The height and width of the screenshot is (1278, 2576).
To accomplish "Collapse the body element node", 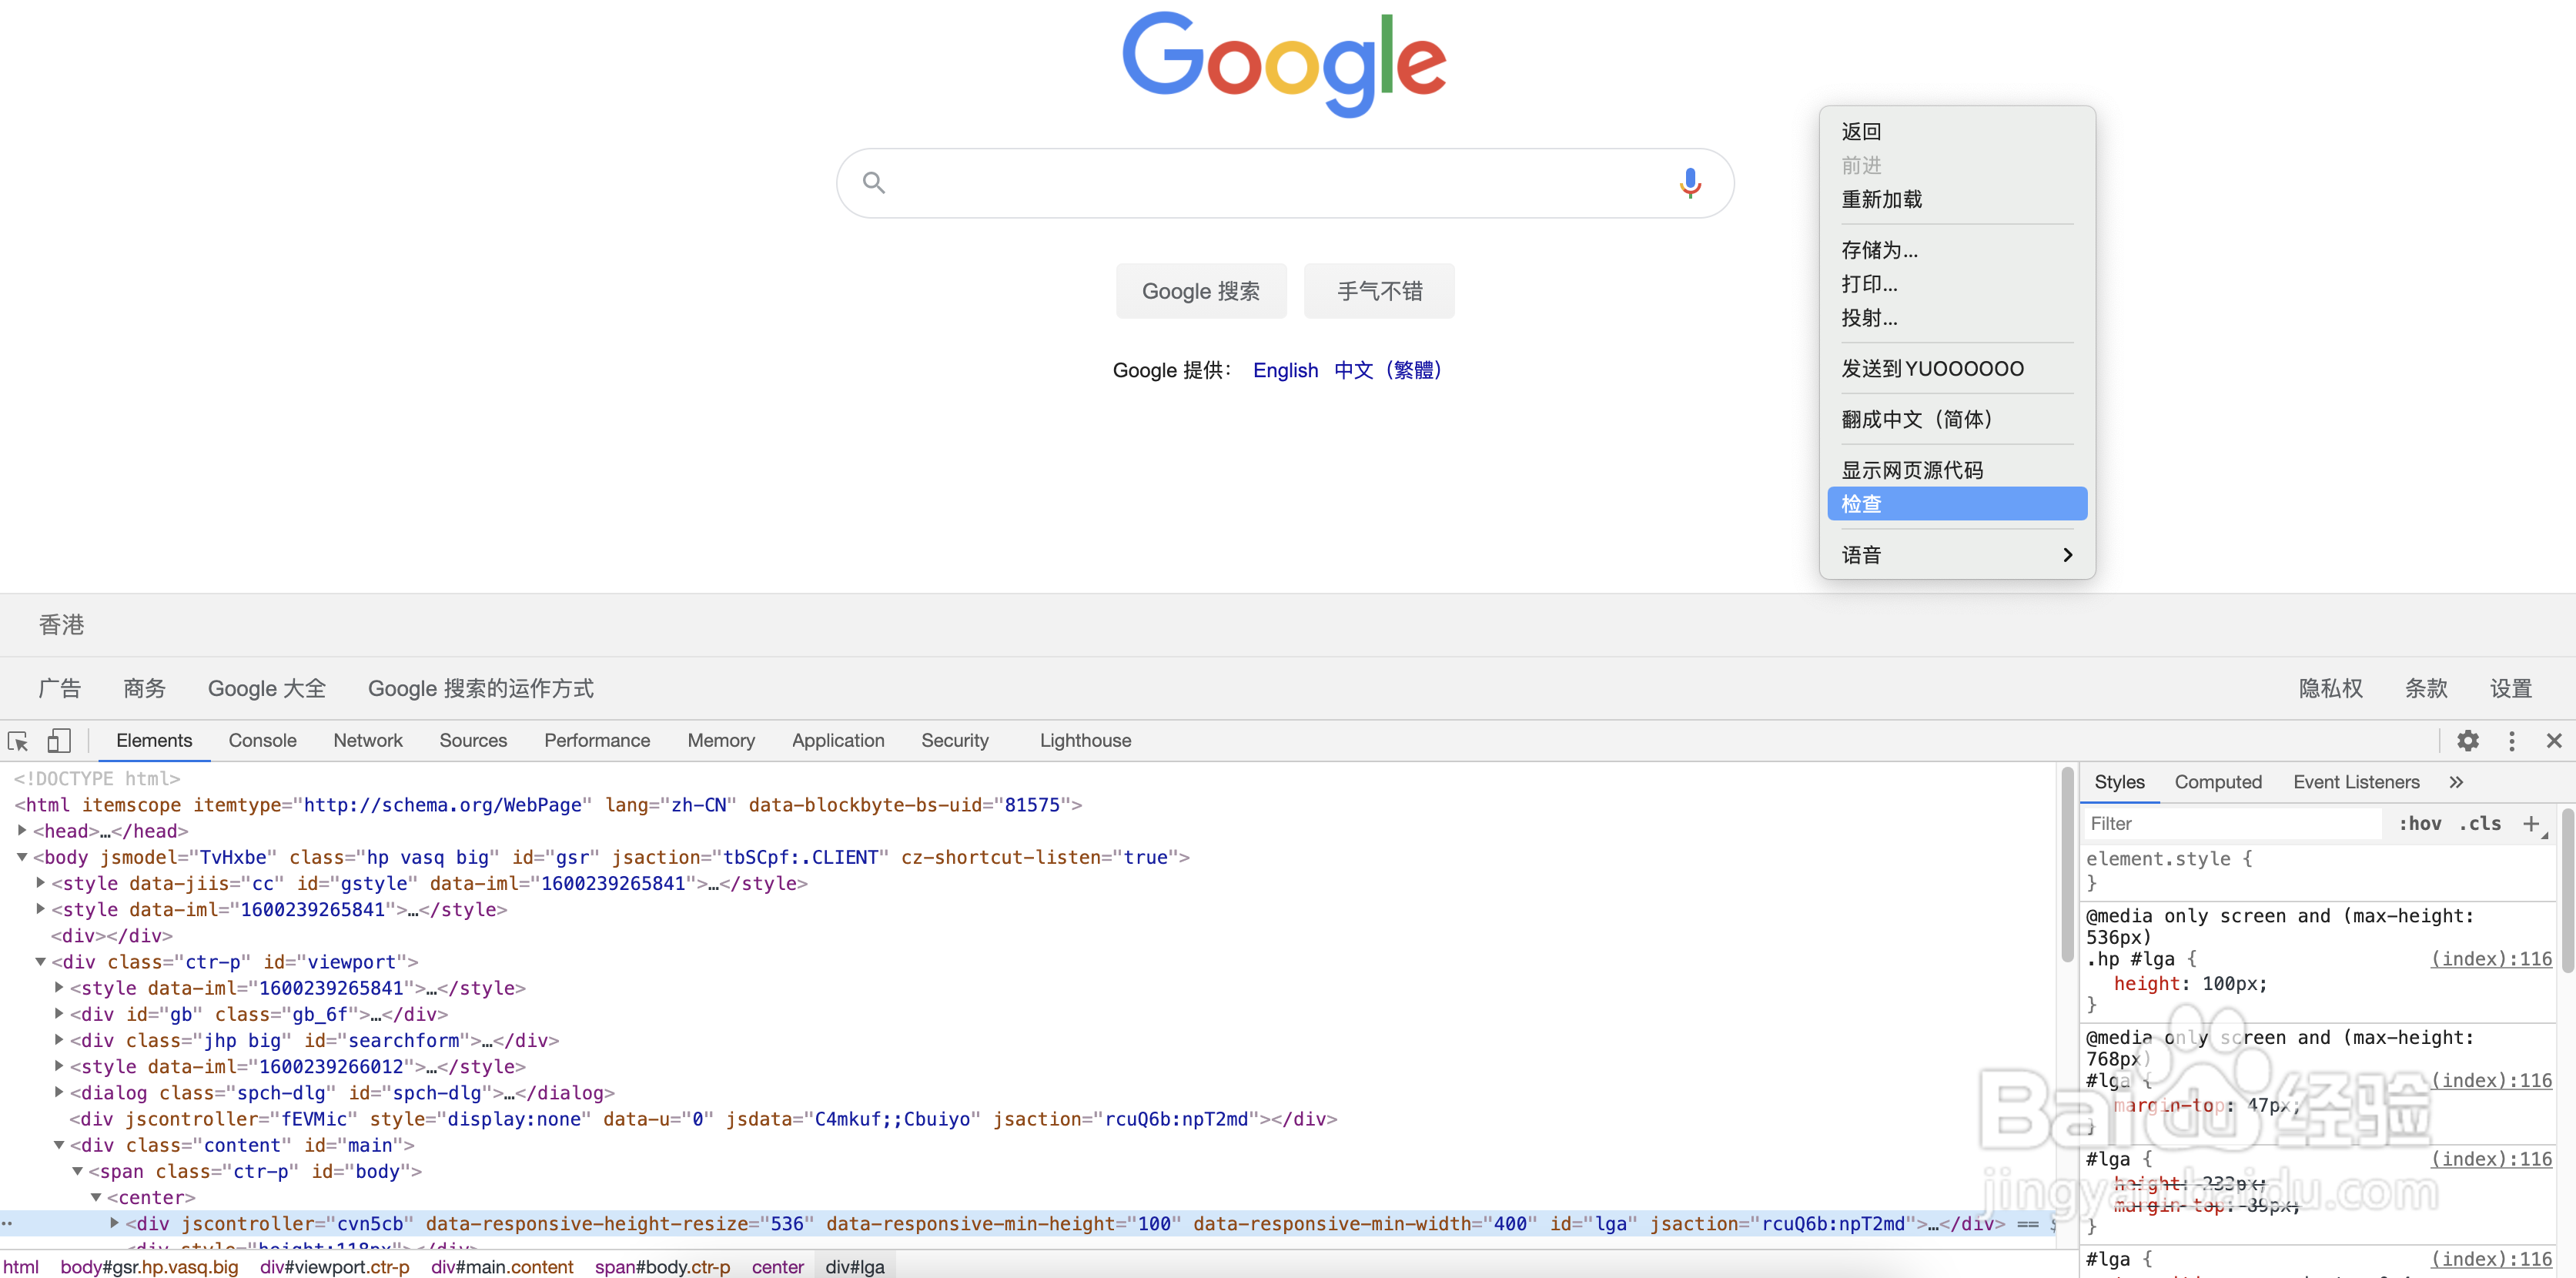I will pos(22,857).
